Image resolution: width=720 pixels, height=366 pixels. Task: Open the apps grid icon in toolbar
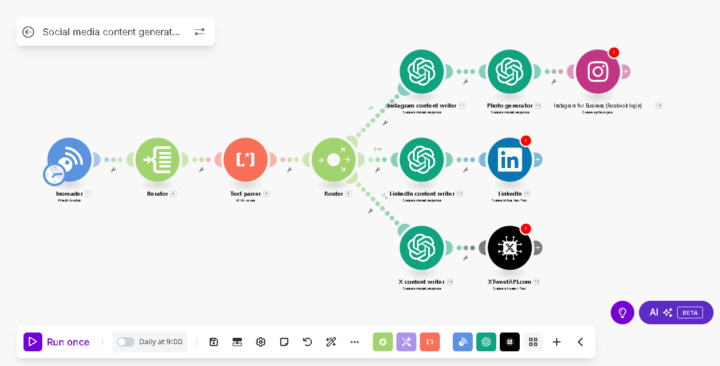[533, 342]
